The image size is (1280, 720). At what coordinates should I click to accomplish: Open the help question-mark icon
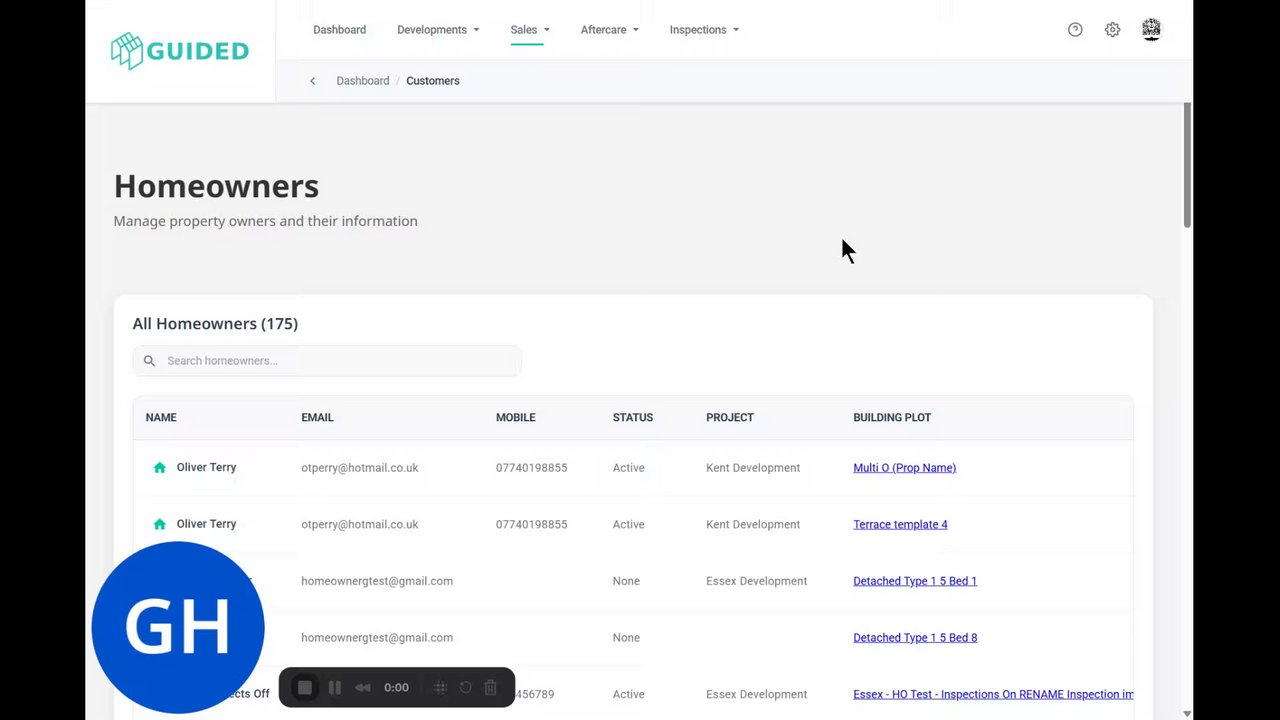click(x=1075, y=30)
